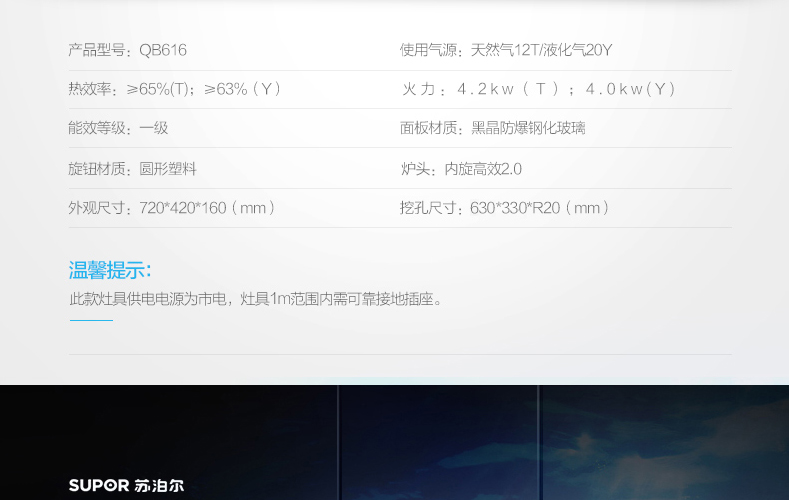Click the 炉头 内旋高效2.0 burner specification
This screenshot has width=789, height=500.
[461, 169]
